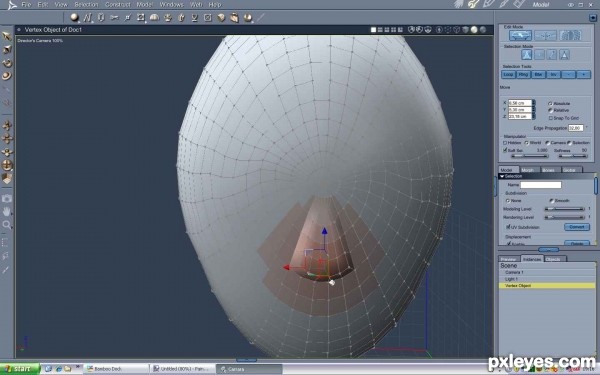Select the dashed marquee selection tool in left toolbar
The width and height of the screenshot is (600, 375).
click(x=5, y=242)
